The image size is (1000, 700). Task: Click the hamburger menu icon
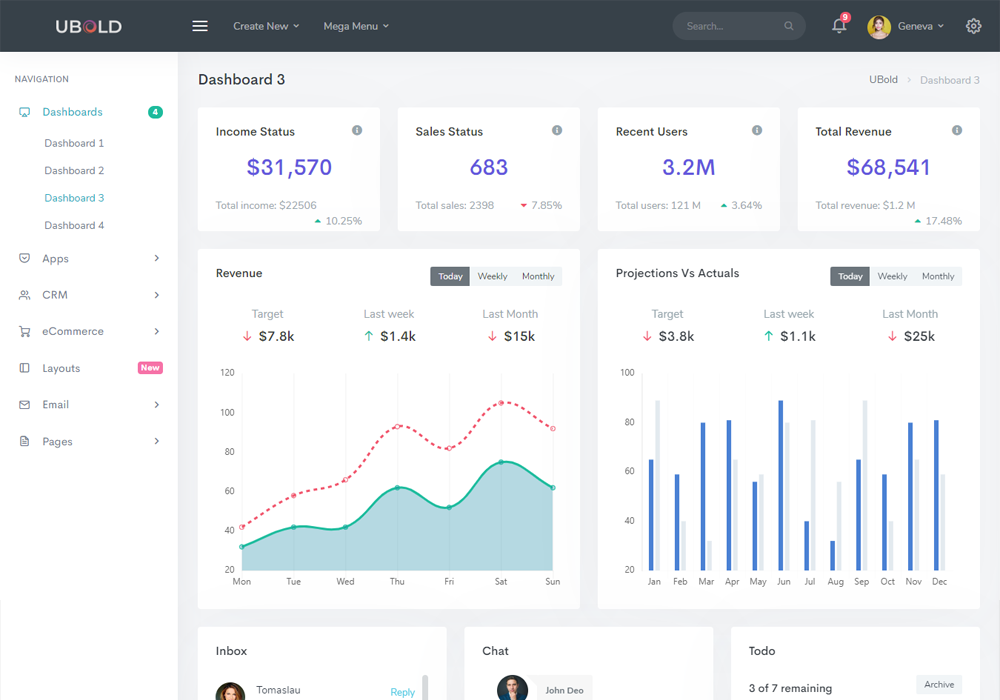pyautogui.click(x=200, y=26)
